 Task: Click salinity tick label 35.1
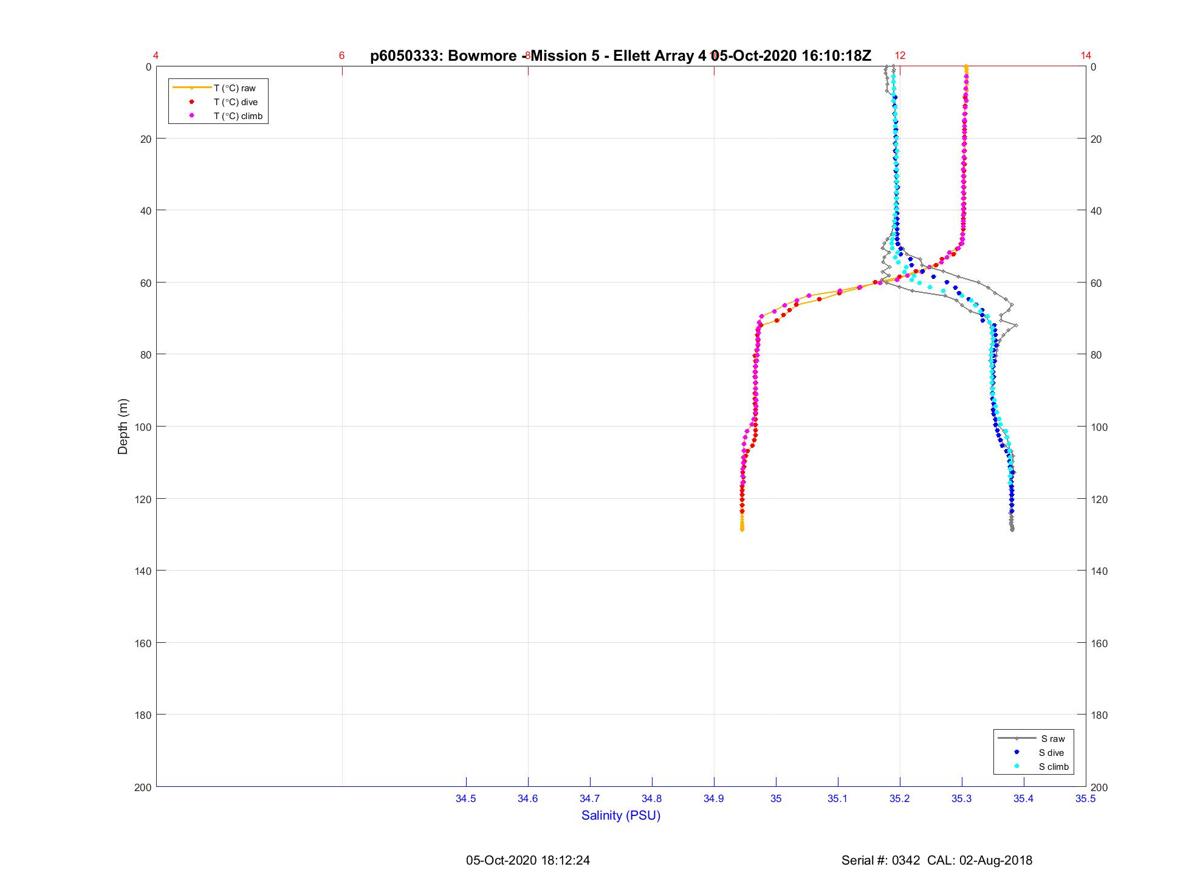(x=838, y=799)
